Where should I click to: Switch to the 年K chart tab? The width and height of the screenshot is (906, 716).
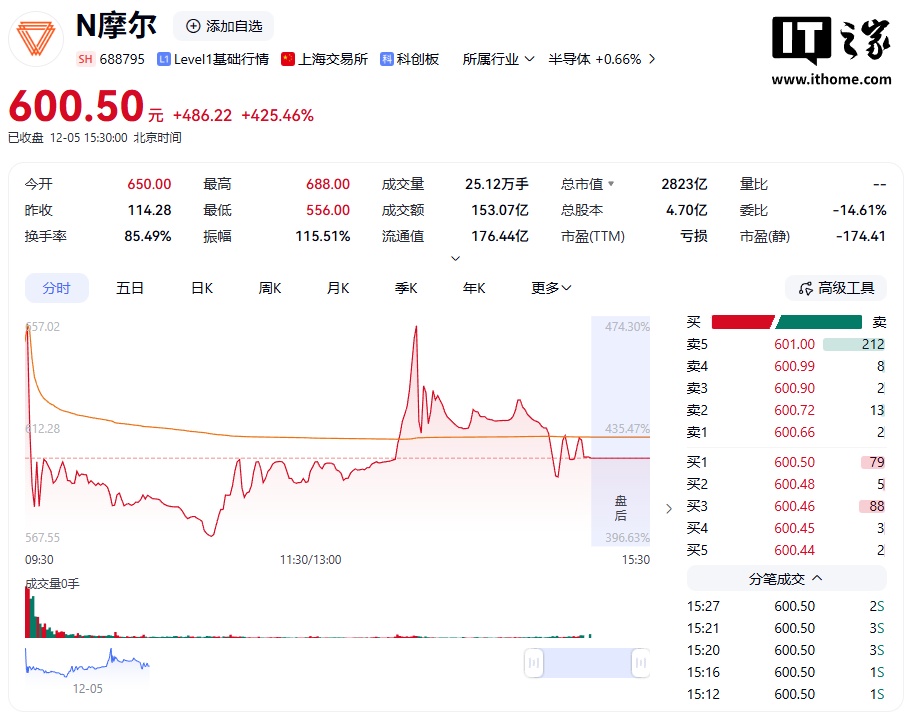pyautogui.click(x=474, y=288)
